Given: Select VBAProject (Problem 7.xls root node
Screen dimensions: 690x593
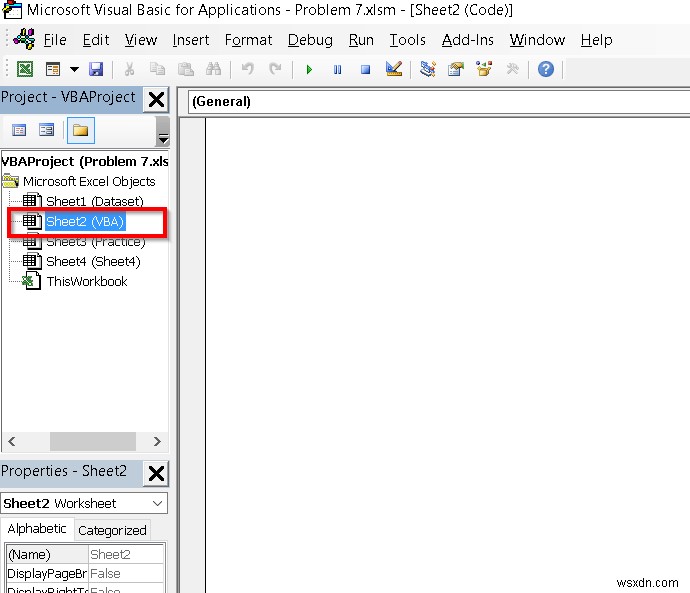Looking at the screenshot, I should pyautogui.click(x=84, y=161).
